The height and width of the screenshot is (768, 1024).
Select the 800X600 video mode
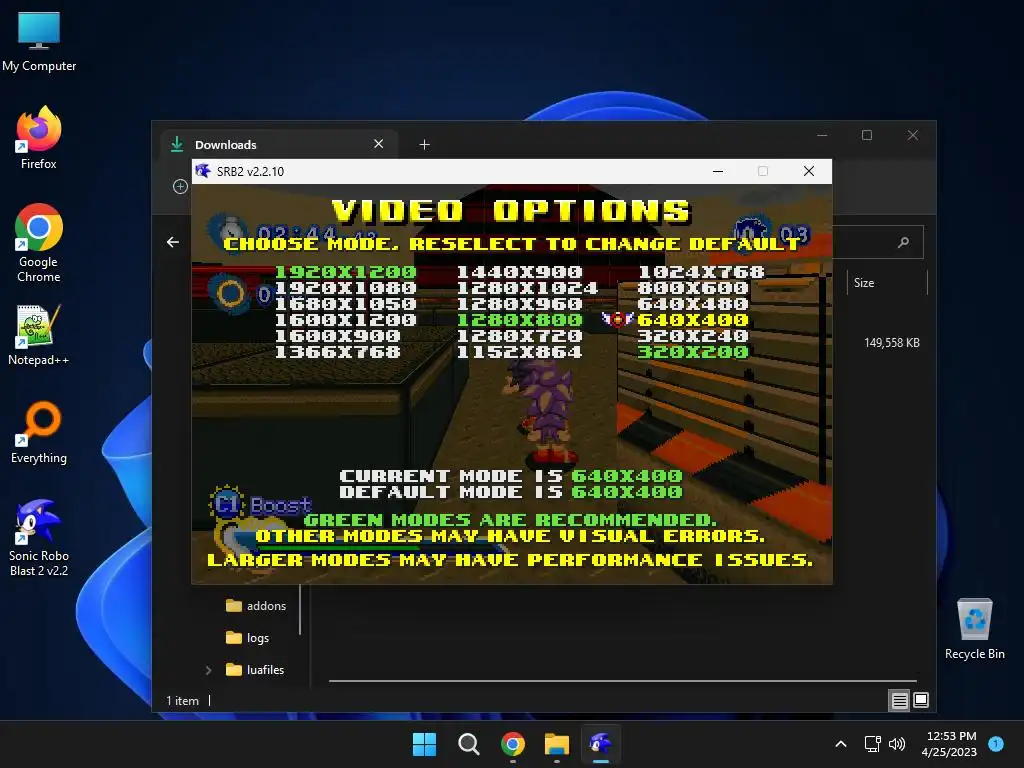[x=693, y=288]
